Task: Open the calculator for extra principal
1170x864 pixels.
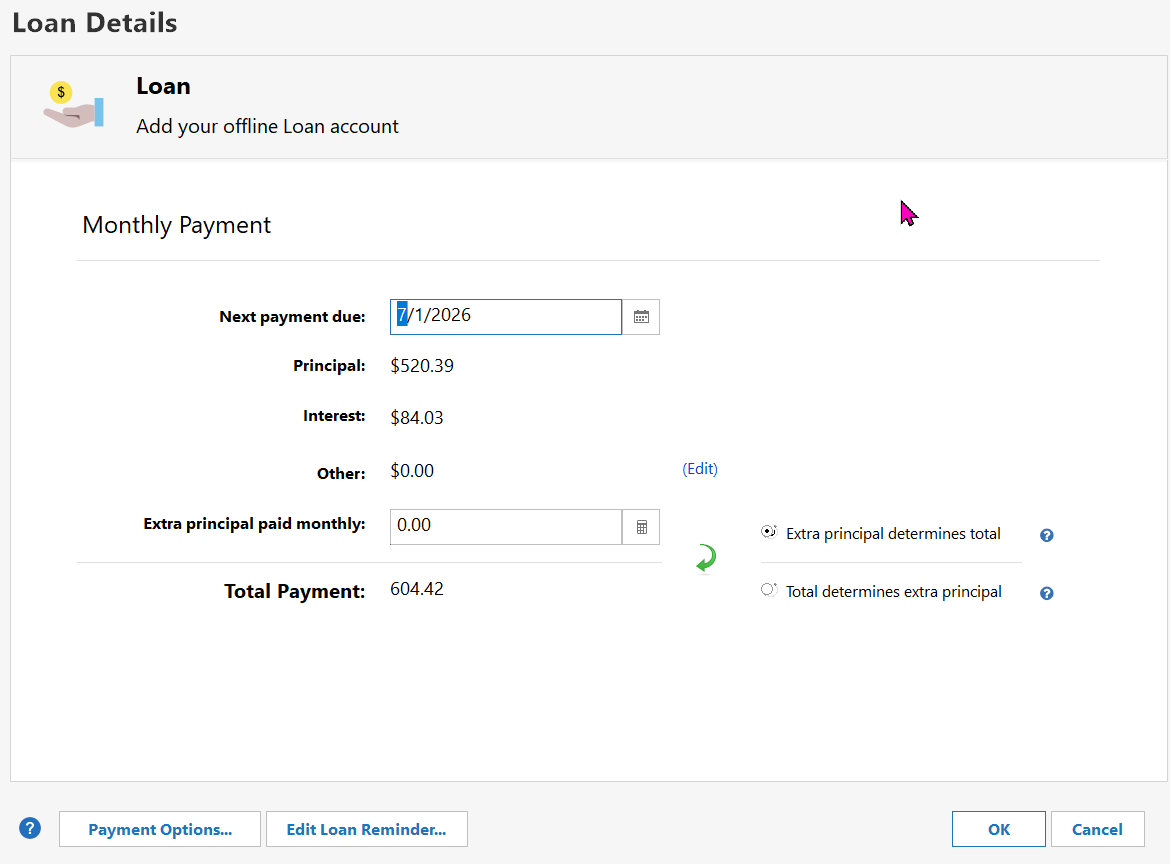Action: (641, 527)
